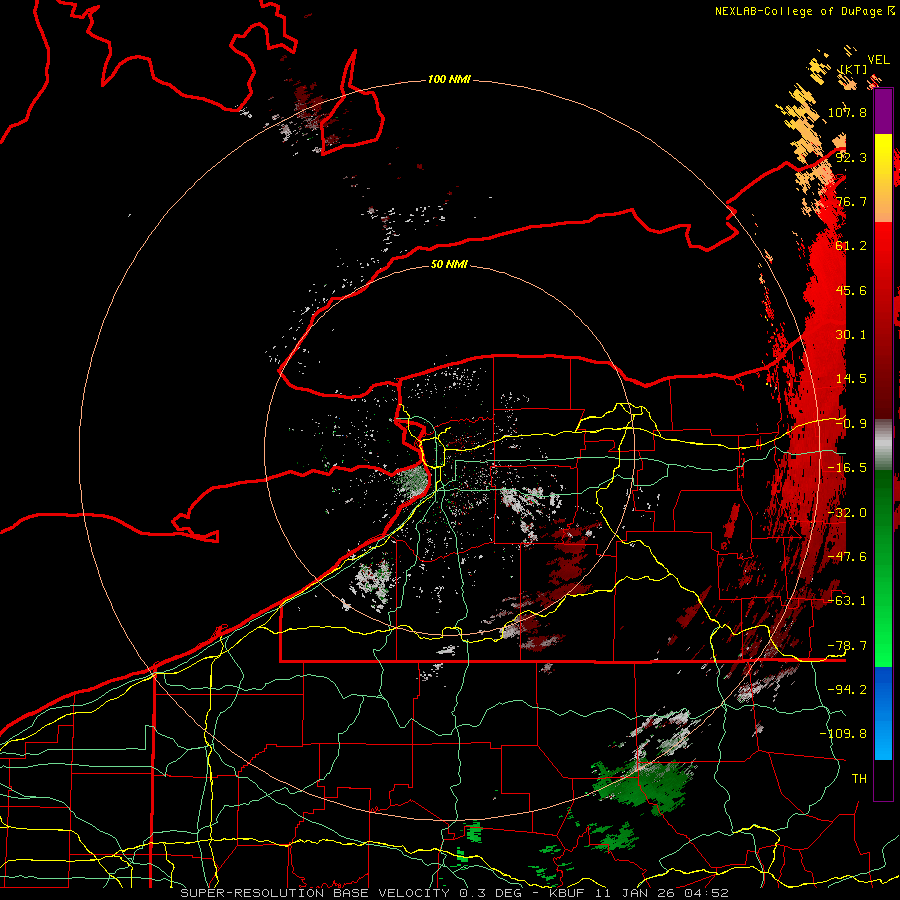Click the -109.8 value on velocity scale
Image resolution: width=900 pixels, height=900 pixels.
click(843, 734)
